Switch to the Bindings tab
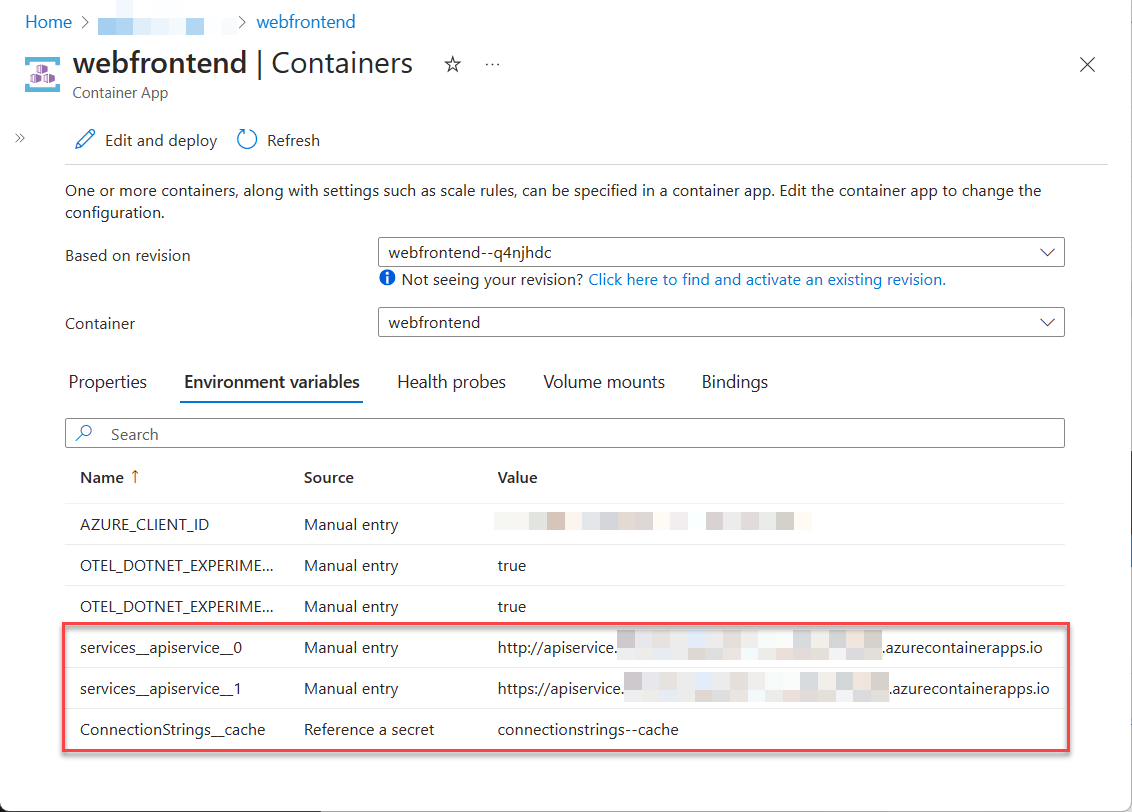1132x812 pixels. click(734, 382)
